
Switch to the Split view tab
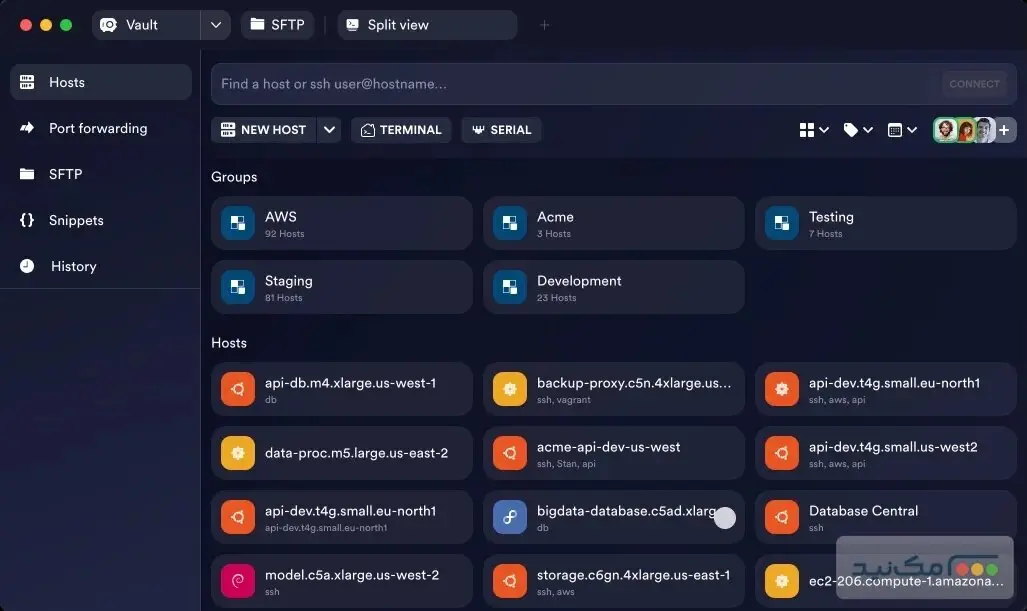click(x=426, y=25)
